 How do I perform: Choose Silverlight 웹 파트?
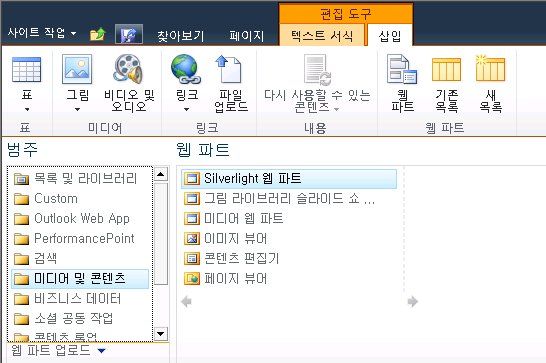(289, 179)
